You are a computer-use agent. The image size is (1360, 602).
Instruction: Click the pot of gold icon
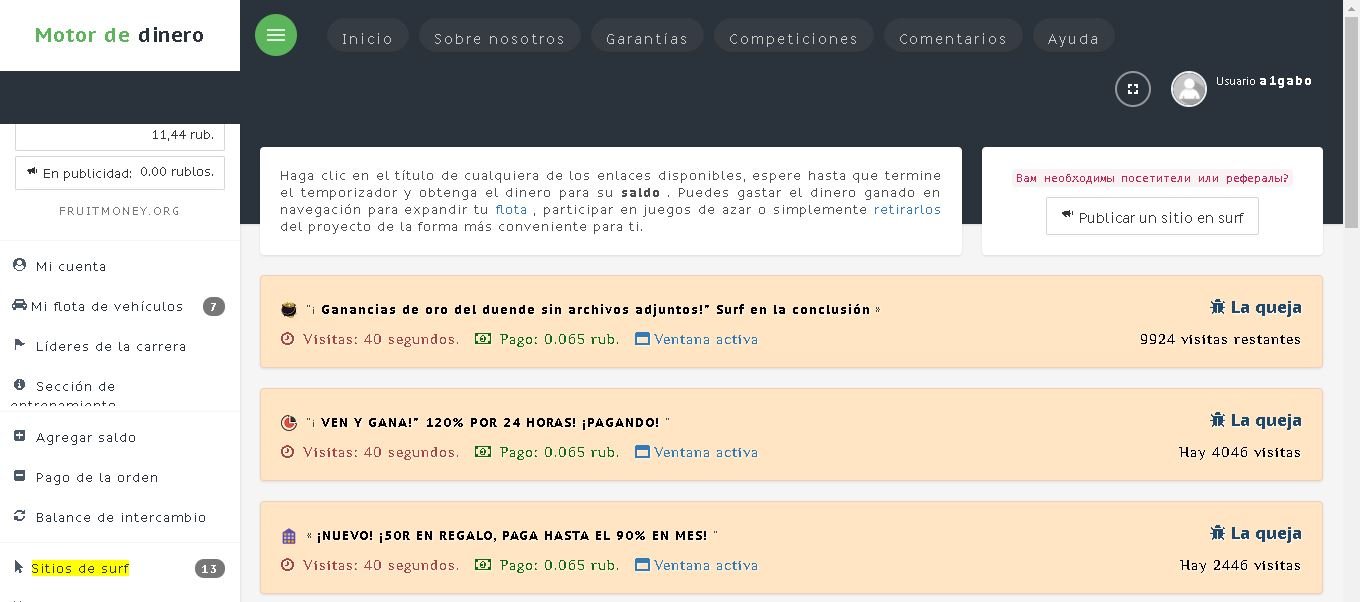tap(289, 310)
